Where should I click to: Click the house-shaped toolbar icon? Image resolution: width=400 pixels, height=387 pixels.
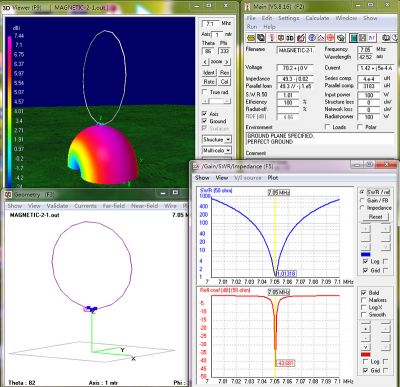tap(321, 38)
